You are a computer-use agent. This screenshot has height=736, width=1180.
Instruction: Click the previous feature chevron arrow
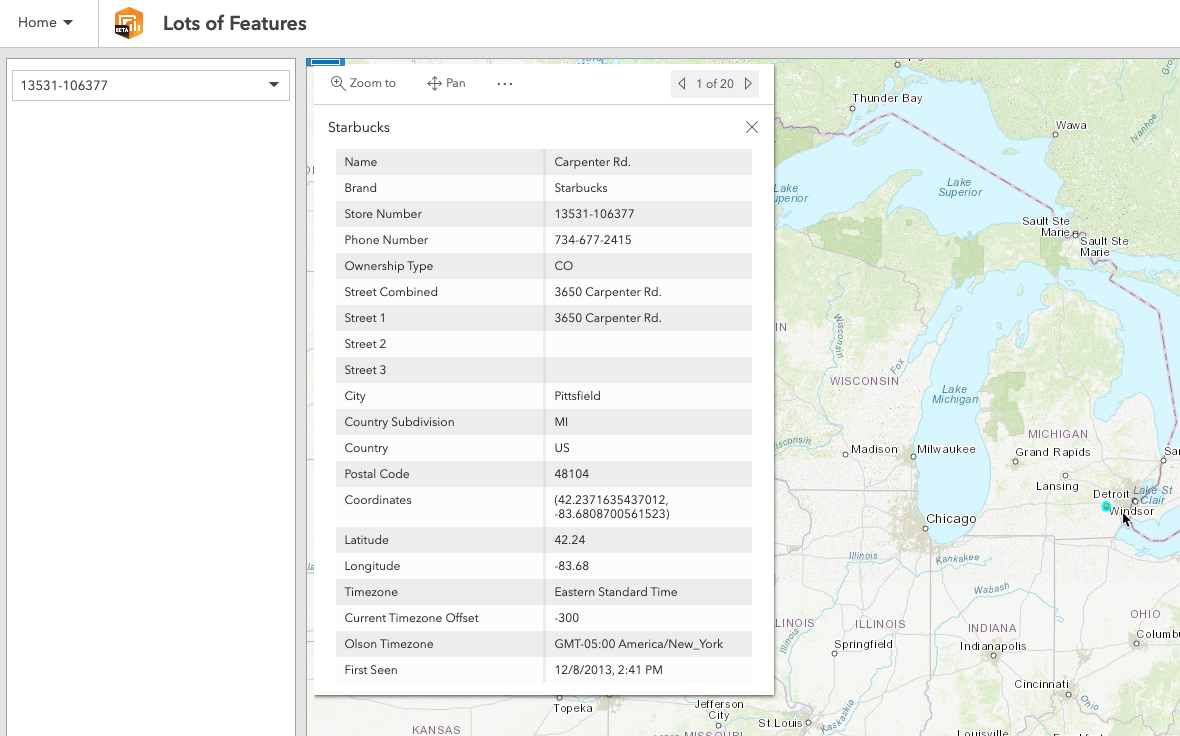point(681,83)
